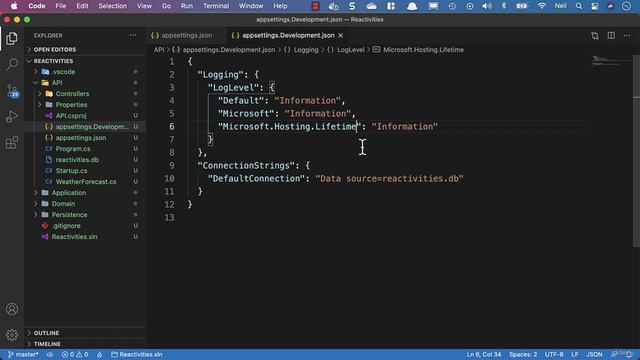Image resolution: width=640 pixels, height=360 pixels.
Task: Open Program.cs in the explorer
Action: [x=73, y=149]
